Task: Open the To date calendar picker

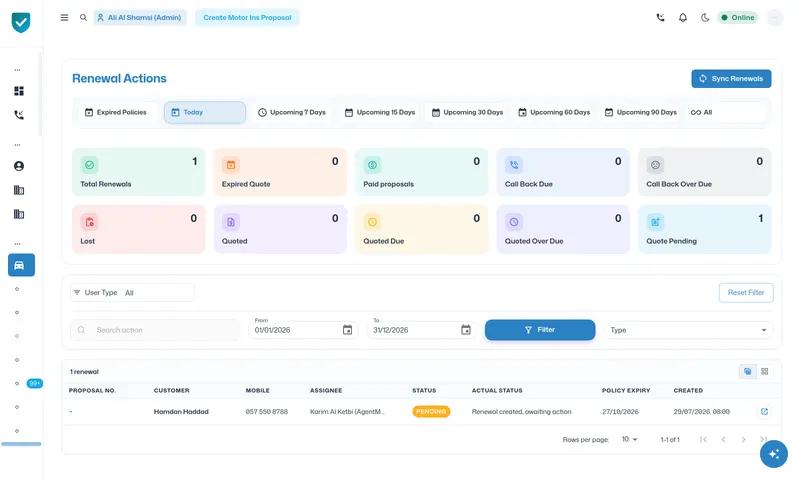Action: click(466, 330)
